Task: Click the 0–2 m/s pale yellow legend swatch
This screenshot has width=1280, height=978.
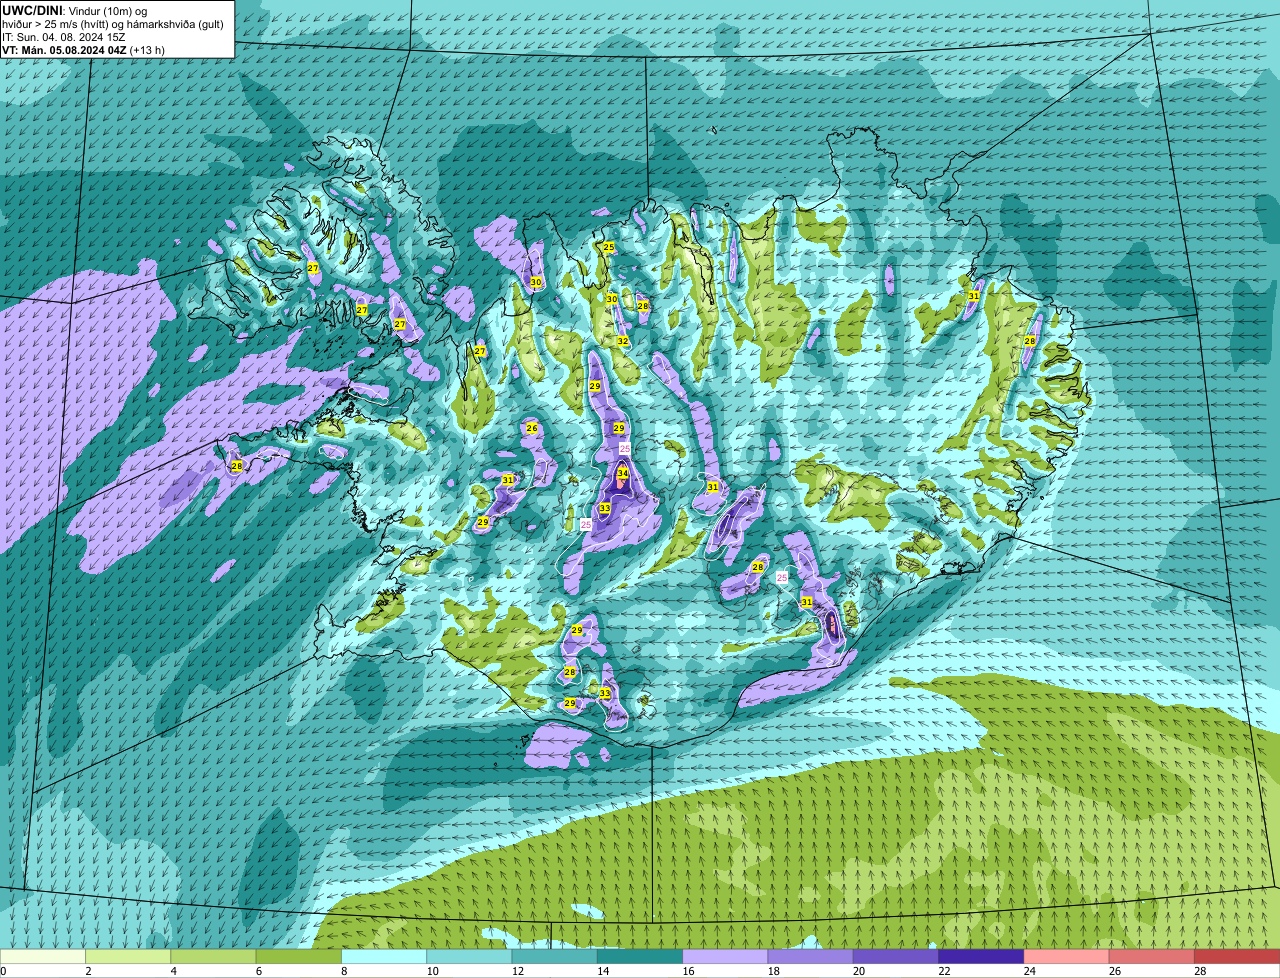Action: [43, 957]
